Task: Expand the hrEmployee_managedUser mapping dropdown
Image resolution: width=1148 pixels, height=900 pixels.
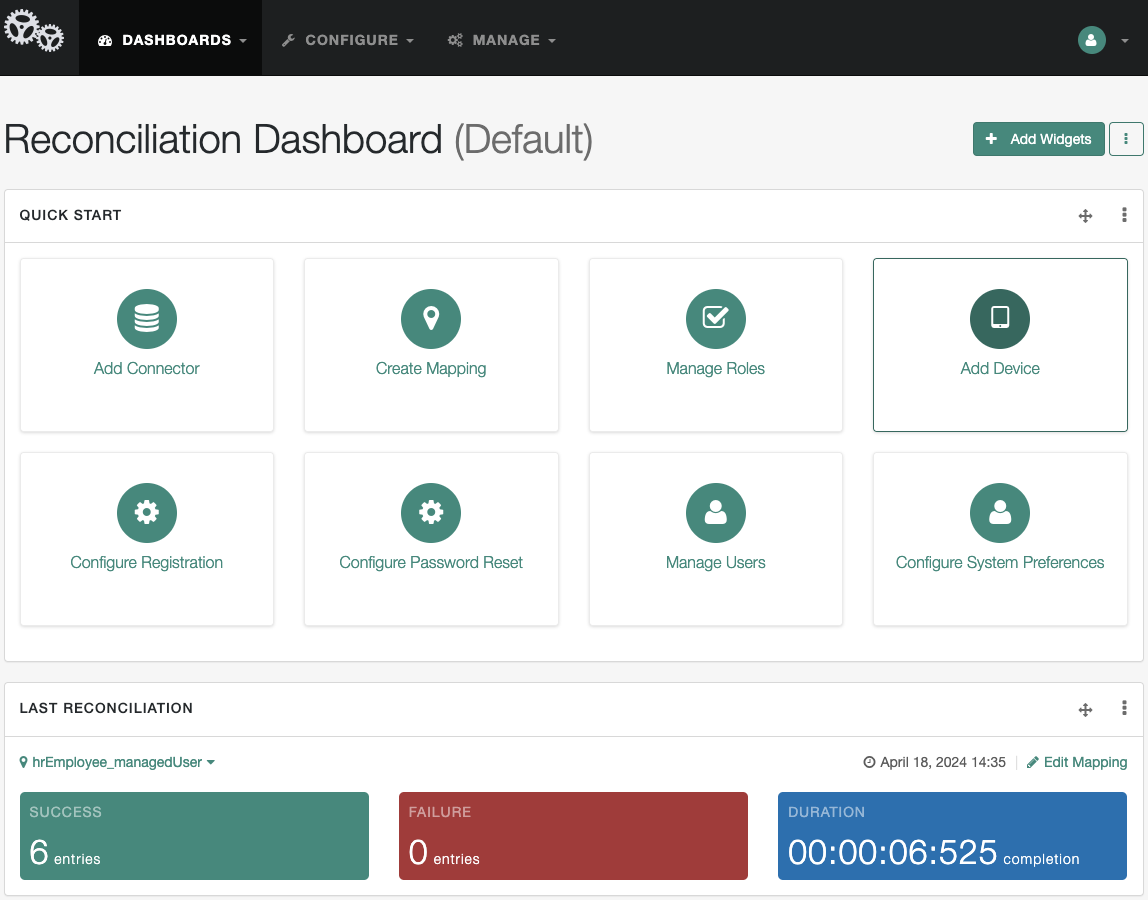Action: tap(117, 762)
